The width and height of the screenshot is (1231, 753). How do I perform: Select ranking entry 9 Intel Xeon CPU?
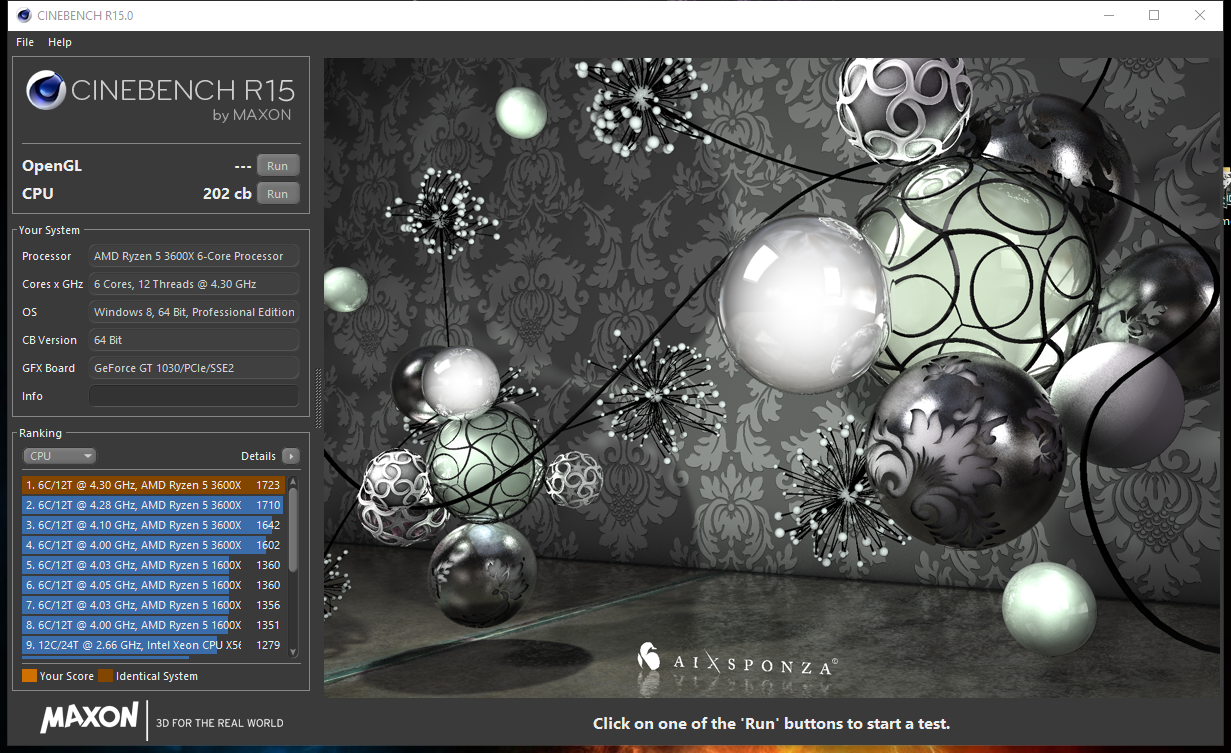tap(153, 645)
